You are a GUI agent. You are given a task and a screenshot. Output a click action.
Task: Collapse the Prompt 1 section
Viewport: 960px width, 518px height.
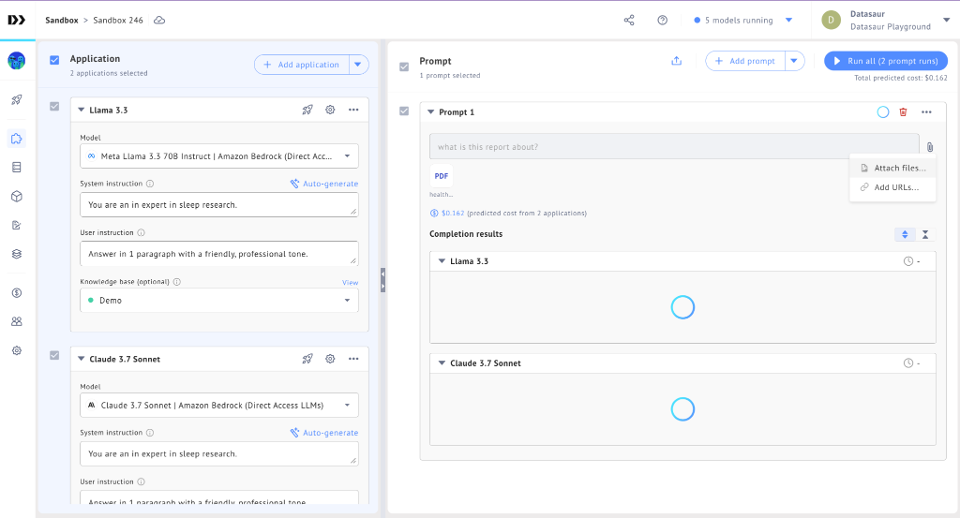(430, 112)
